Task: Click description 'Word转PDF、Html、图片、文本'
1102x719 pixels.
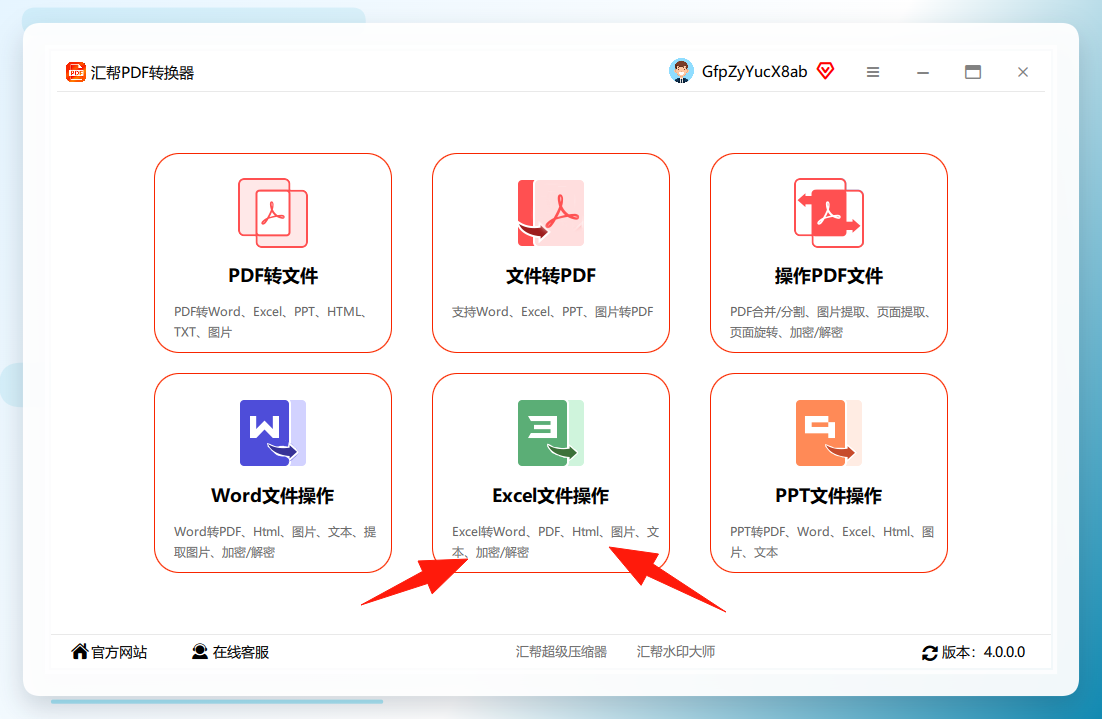Action: tap(264, 531)
